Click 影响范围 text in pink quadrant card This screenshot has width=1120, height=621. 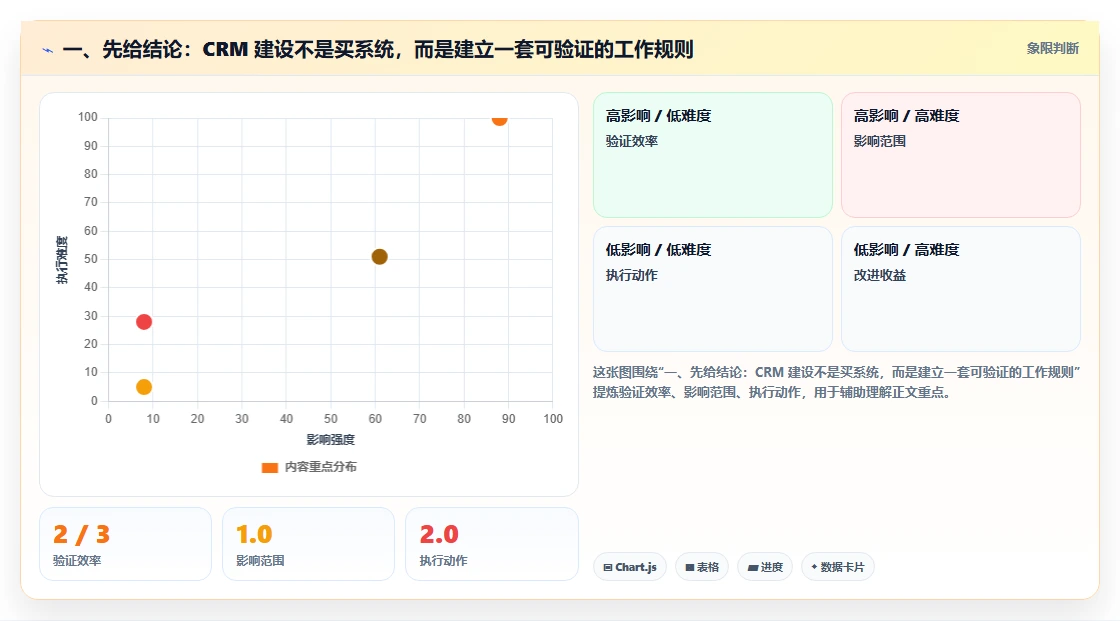[879, 141]
